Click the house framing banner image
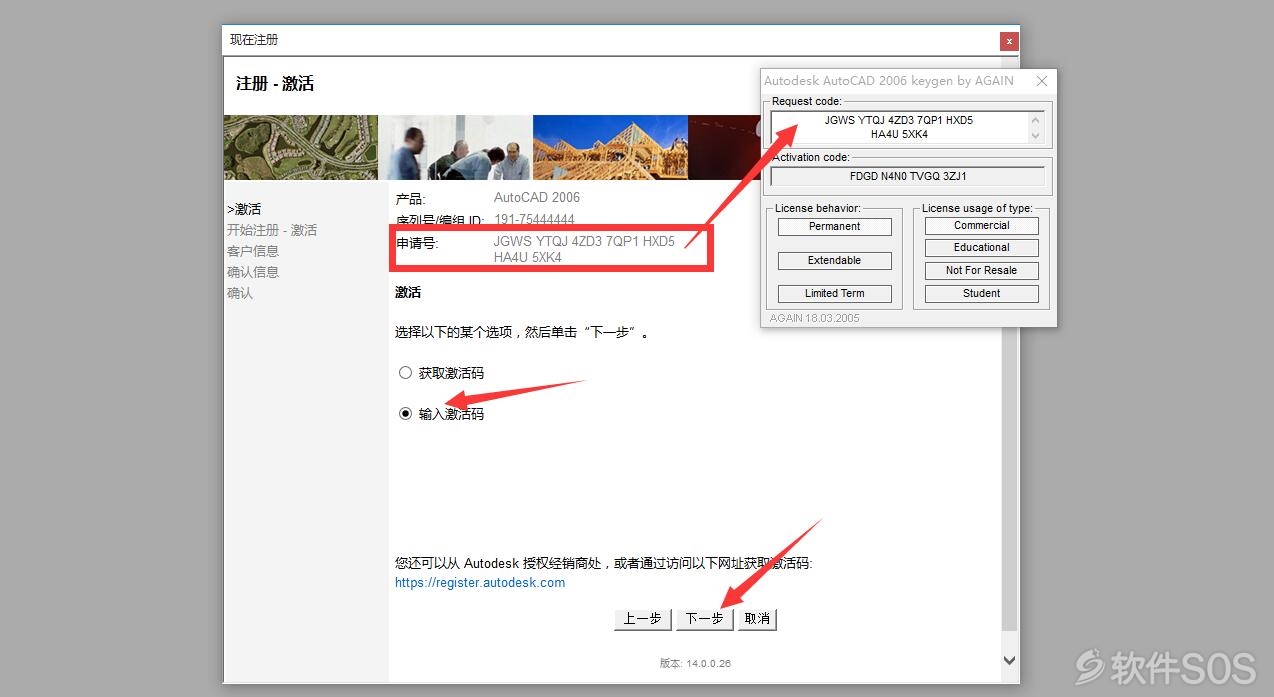This screenshot has height=697, width=1274. pyautogui.click(x=610, y=147)
